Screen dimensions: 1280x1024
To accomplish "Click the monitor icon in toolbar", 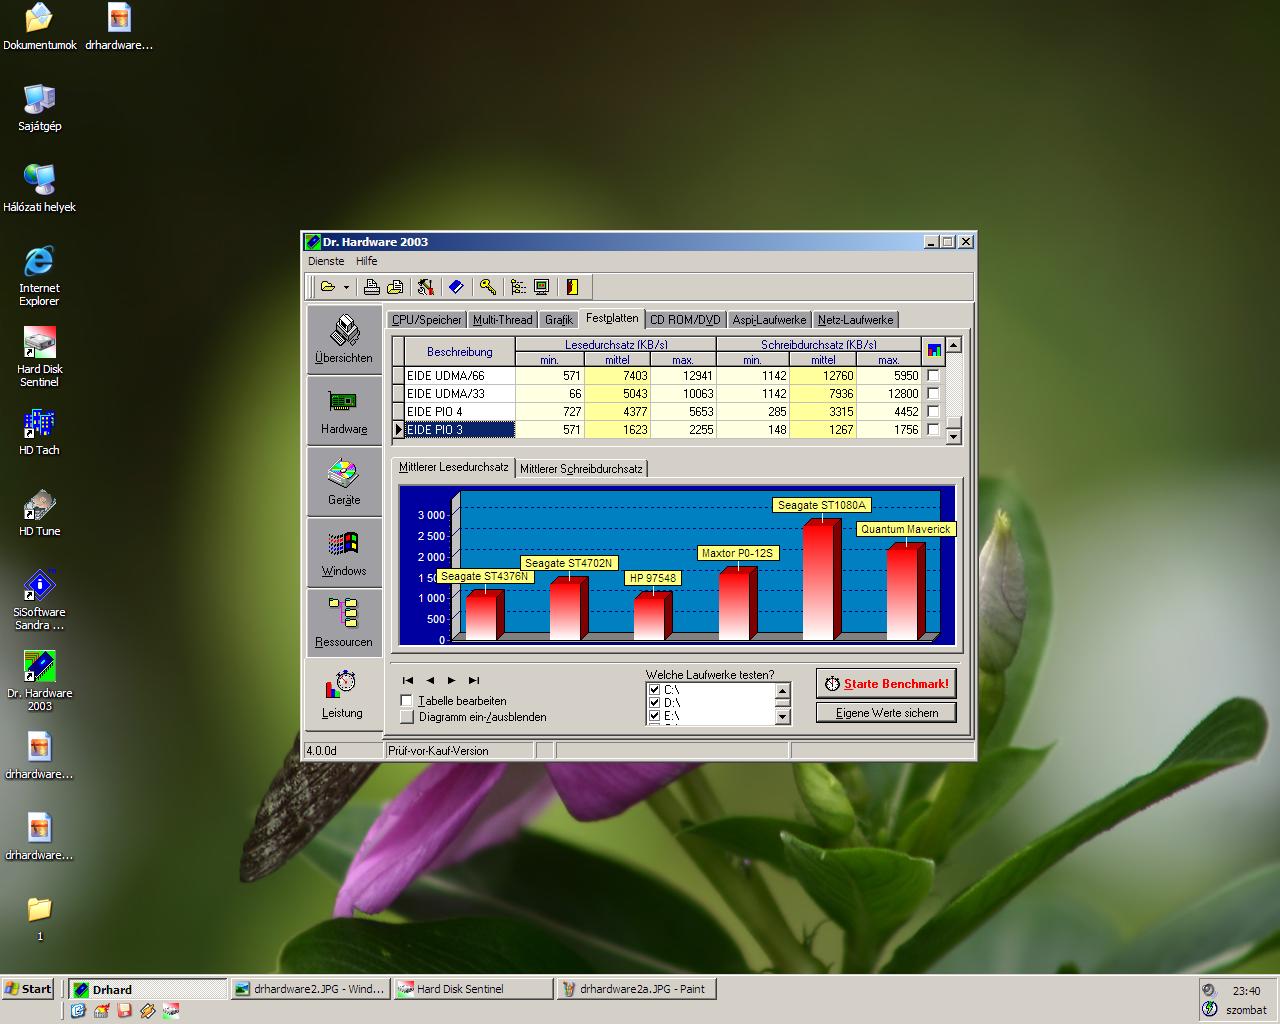I will point(541,287).
